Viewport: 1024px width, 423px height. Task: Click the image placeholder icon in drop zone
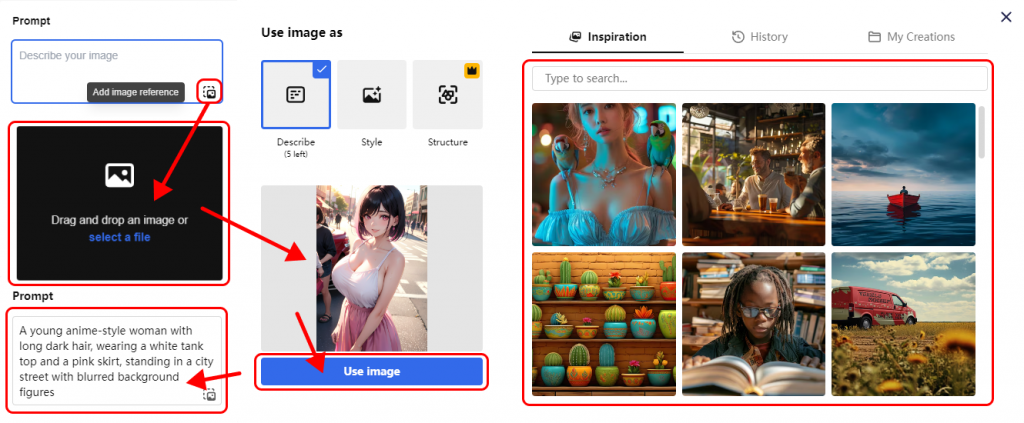(119, 176)
